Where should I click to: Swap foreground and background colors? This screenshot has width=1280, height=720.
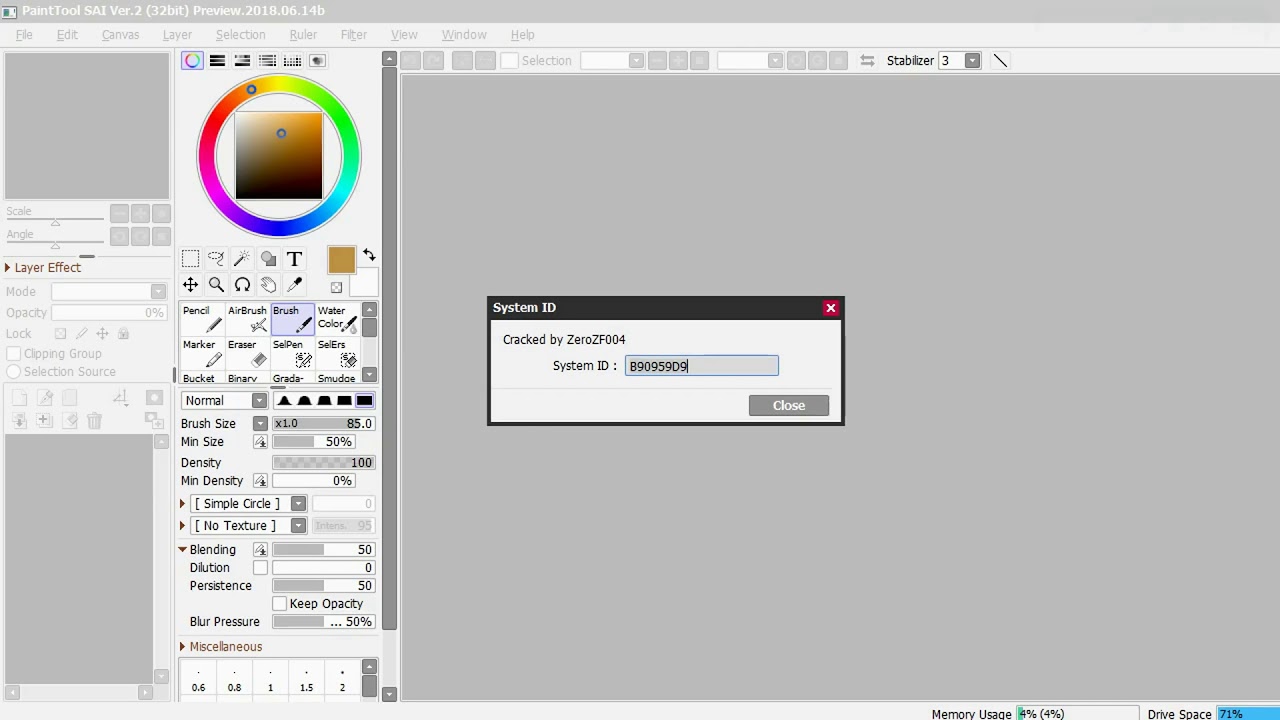coord(369,255)
